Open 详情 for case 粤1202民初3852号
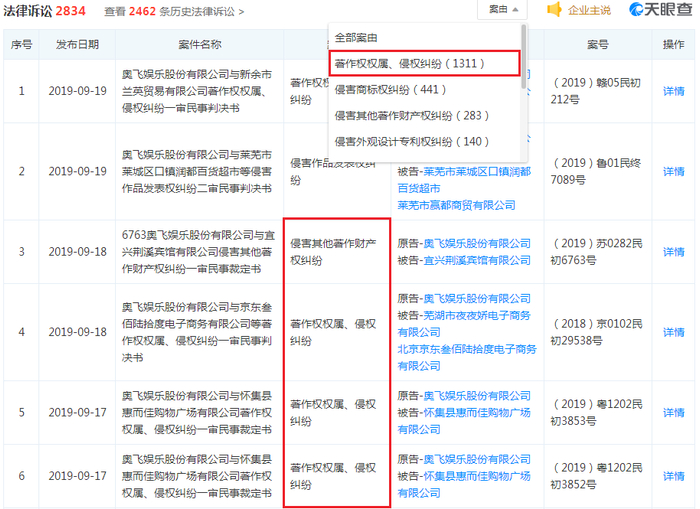The image size is (700, 509). (x=674, y=476)
